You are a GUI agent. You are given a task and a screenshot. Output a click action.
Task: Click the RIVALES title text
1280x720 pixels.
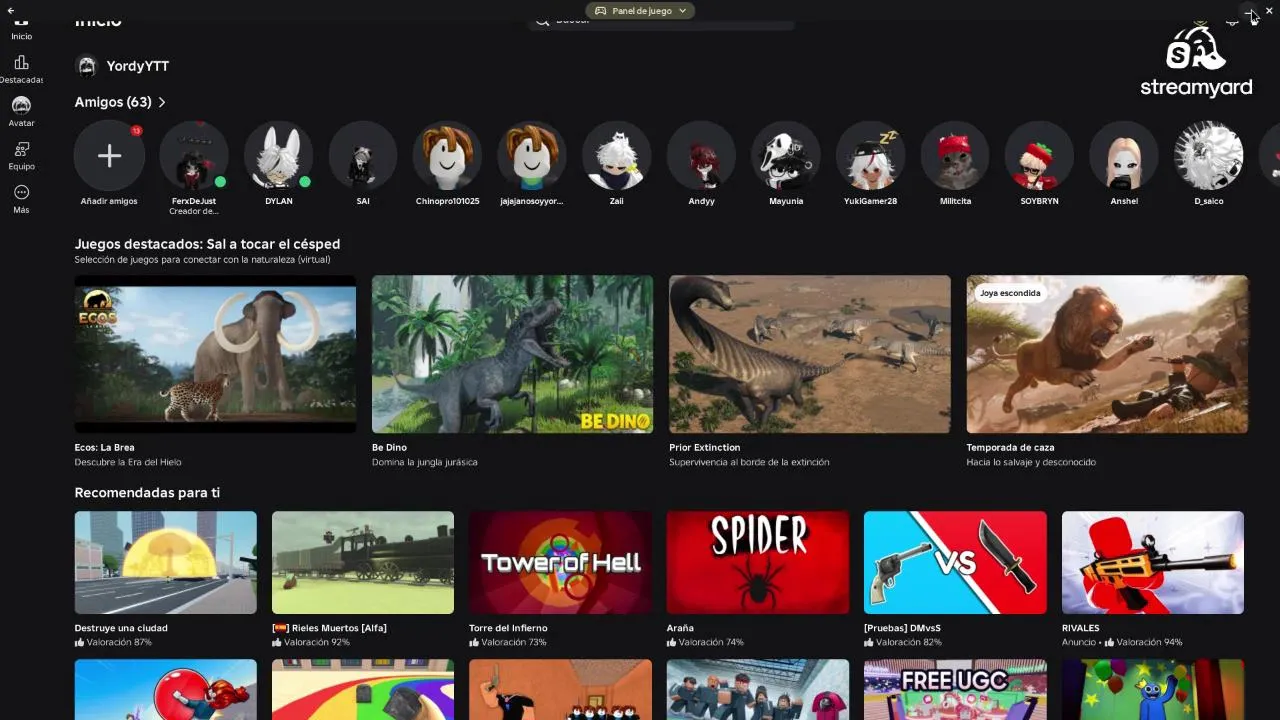(1081, 628)
